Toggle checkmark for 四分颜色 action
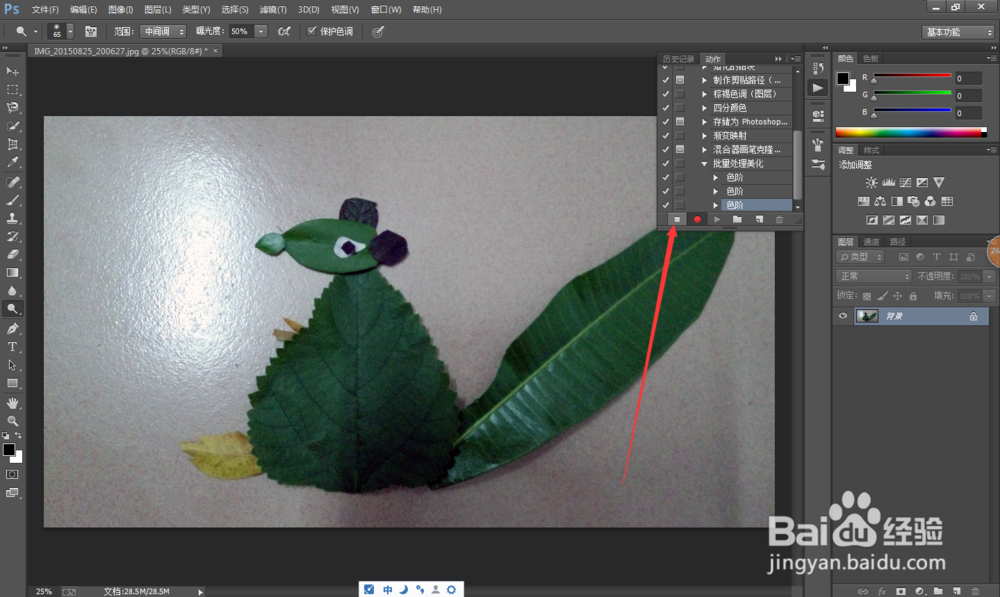 point(666,108)
